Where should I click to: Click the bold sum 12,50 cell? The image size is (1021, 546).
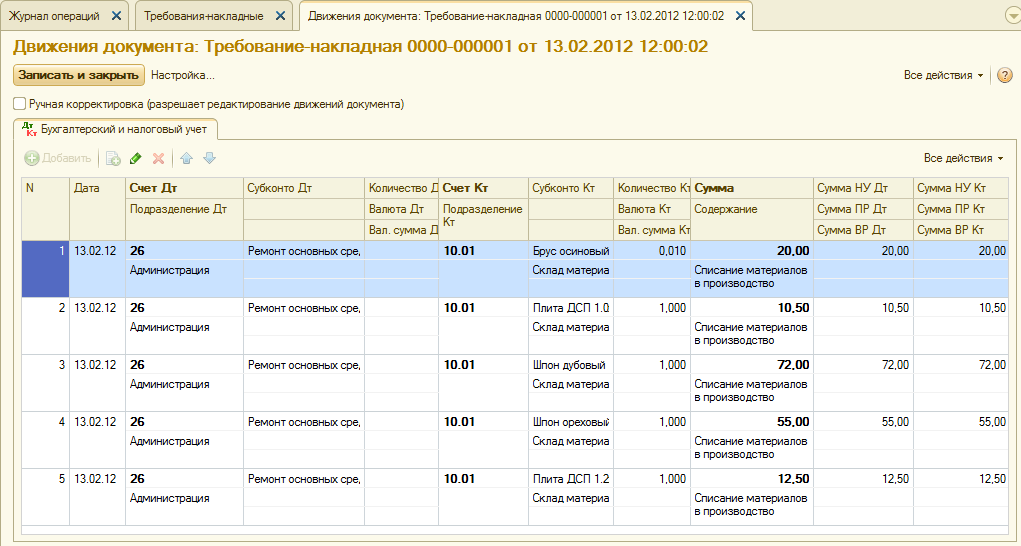click(x=751, y=479)
